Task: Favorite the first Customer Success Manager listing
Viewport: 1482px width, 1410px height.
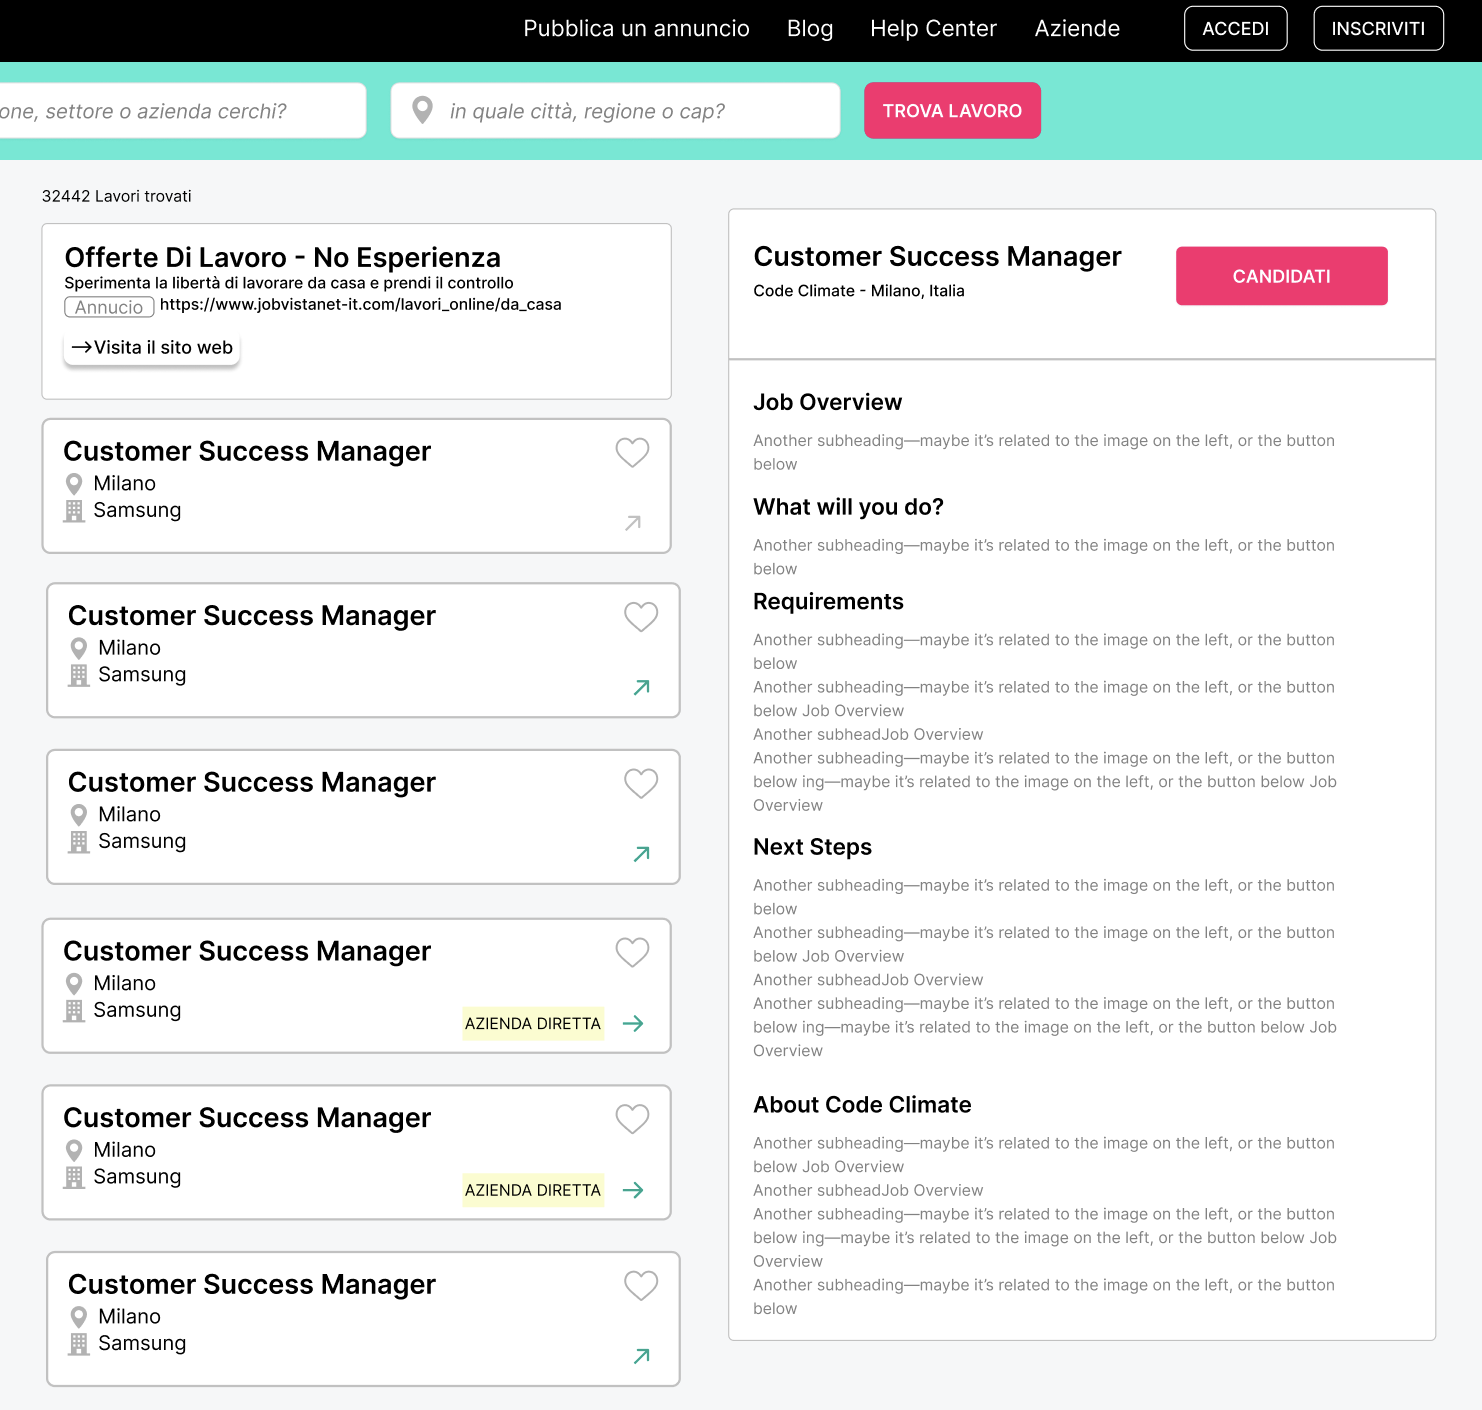Action: pos(632,452)
